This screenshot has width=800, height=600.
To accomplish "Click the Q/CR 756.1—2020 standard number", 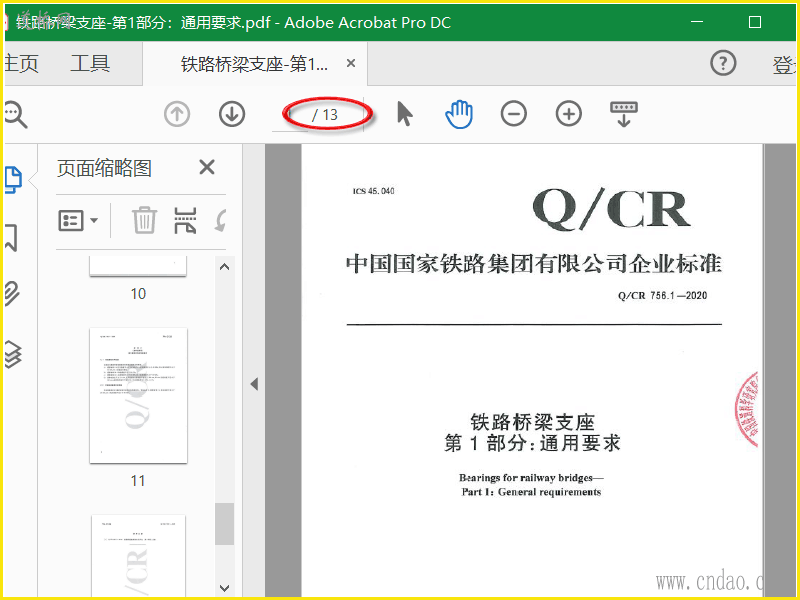I will tap(662, 295).
